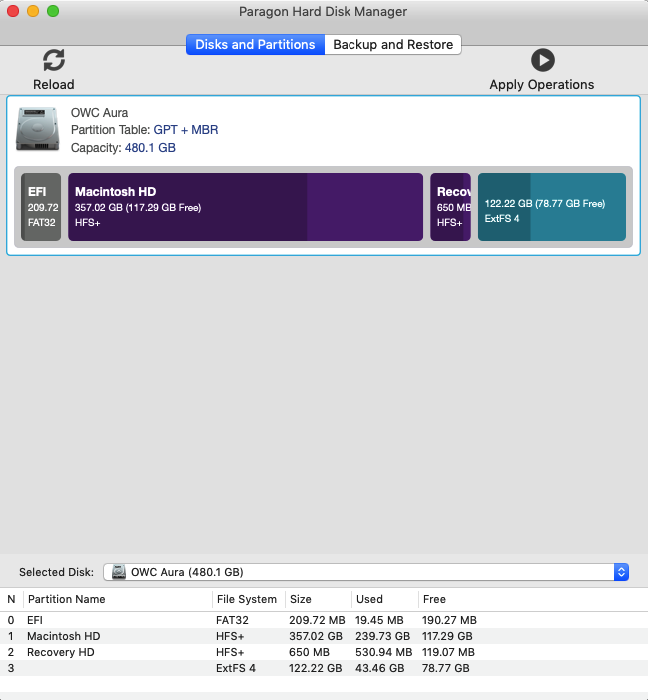Sort by Partition Name column header
Image resolution: width=648 pixels, height=700 pixels.
click(118, 599)
